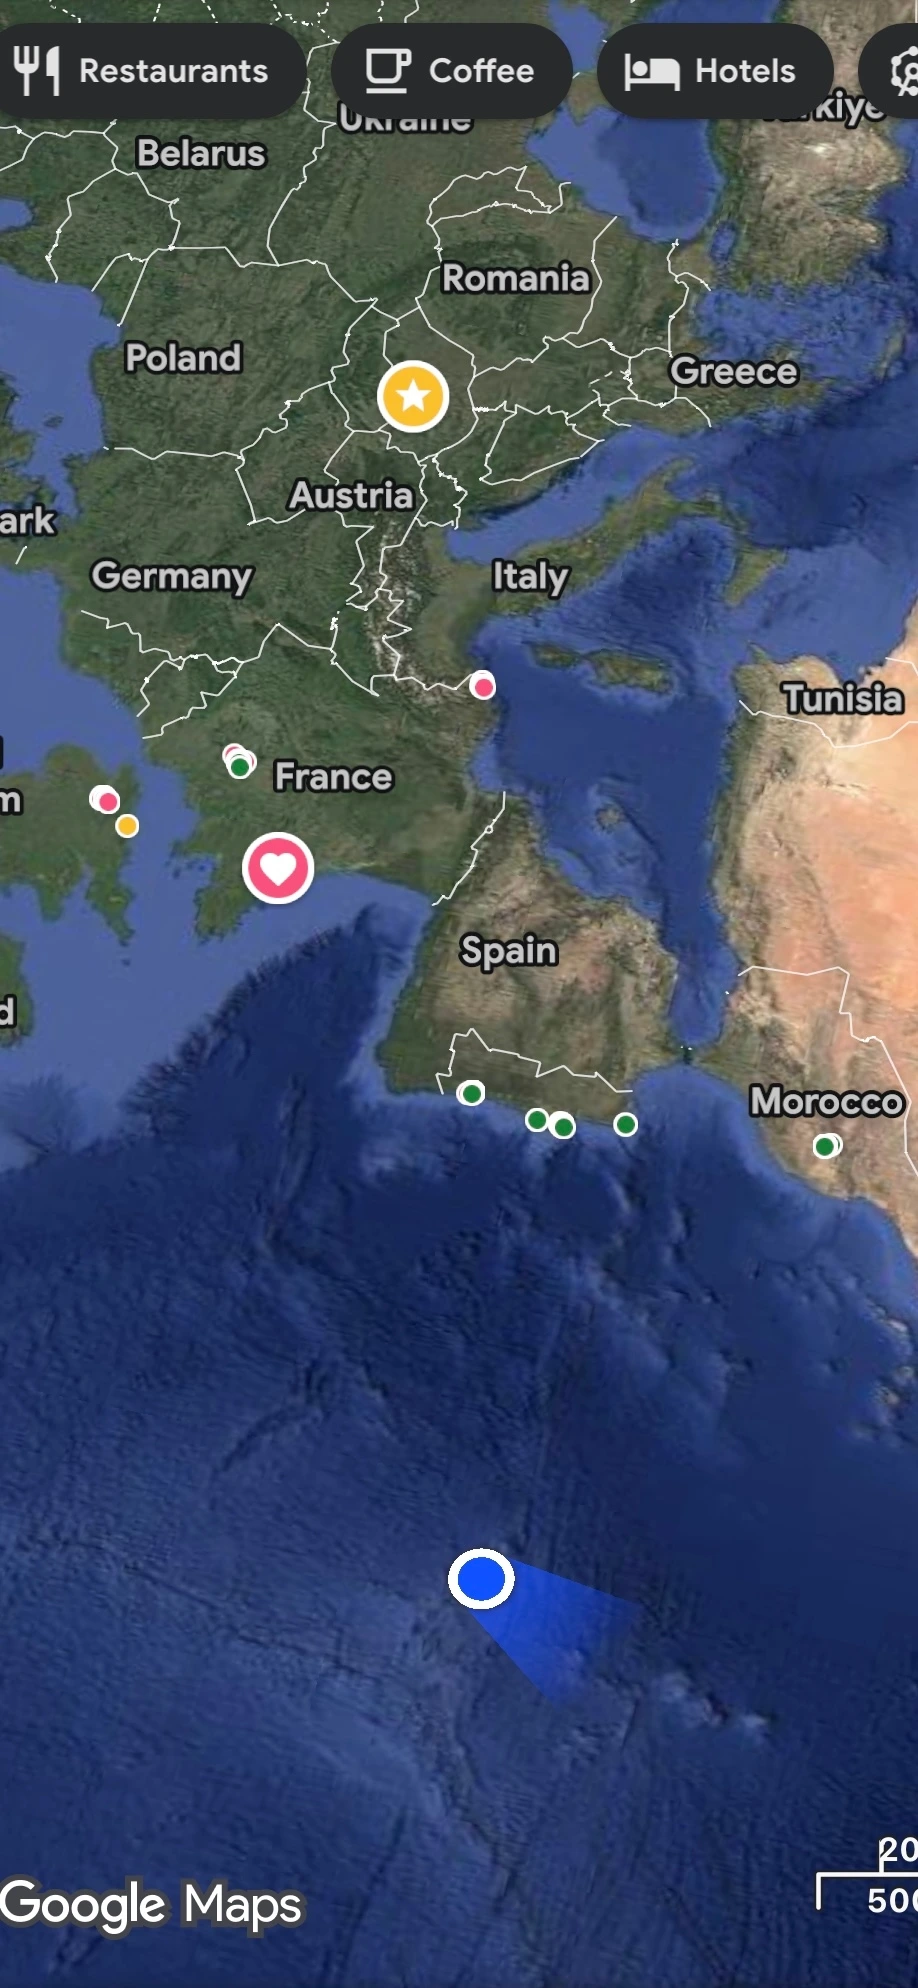Tap the Tunisia country label
This screenshot has width=918, height=1988.
click(x=843, y=698)
